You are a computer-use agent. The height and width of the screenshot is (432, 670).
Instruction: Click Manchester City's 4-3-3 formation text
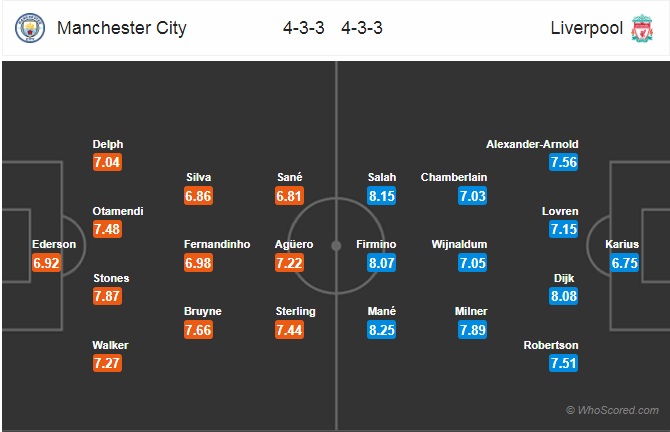coord(304,28)
